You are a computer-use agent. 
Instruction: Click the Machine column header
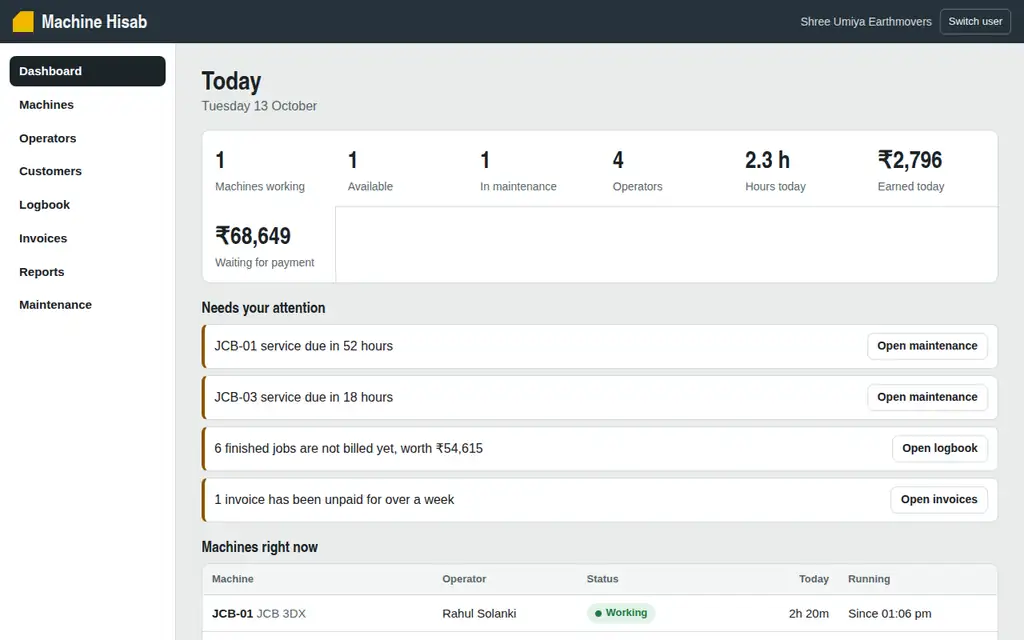232,579
